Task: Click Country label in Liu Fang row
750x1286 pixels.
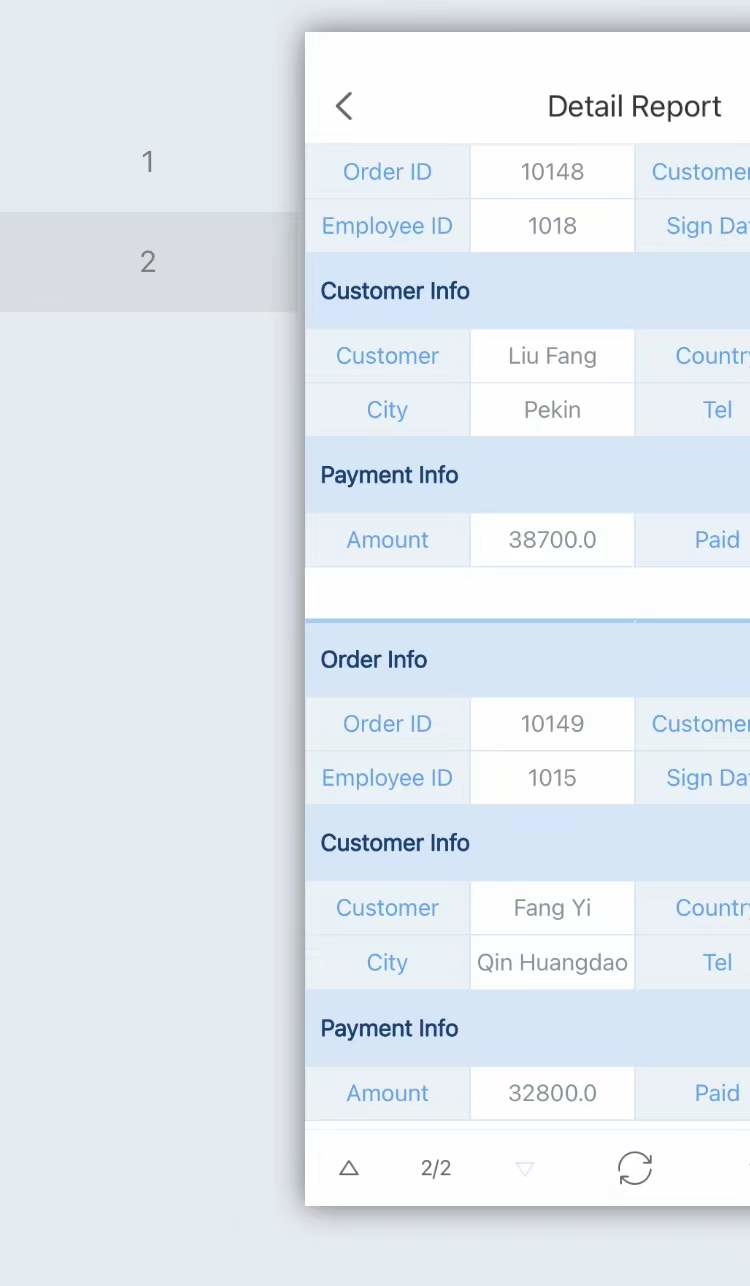Action: click(712, 356)
